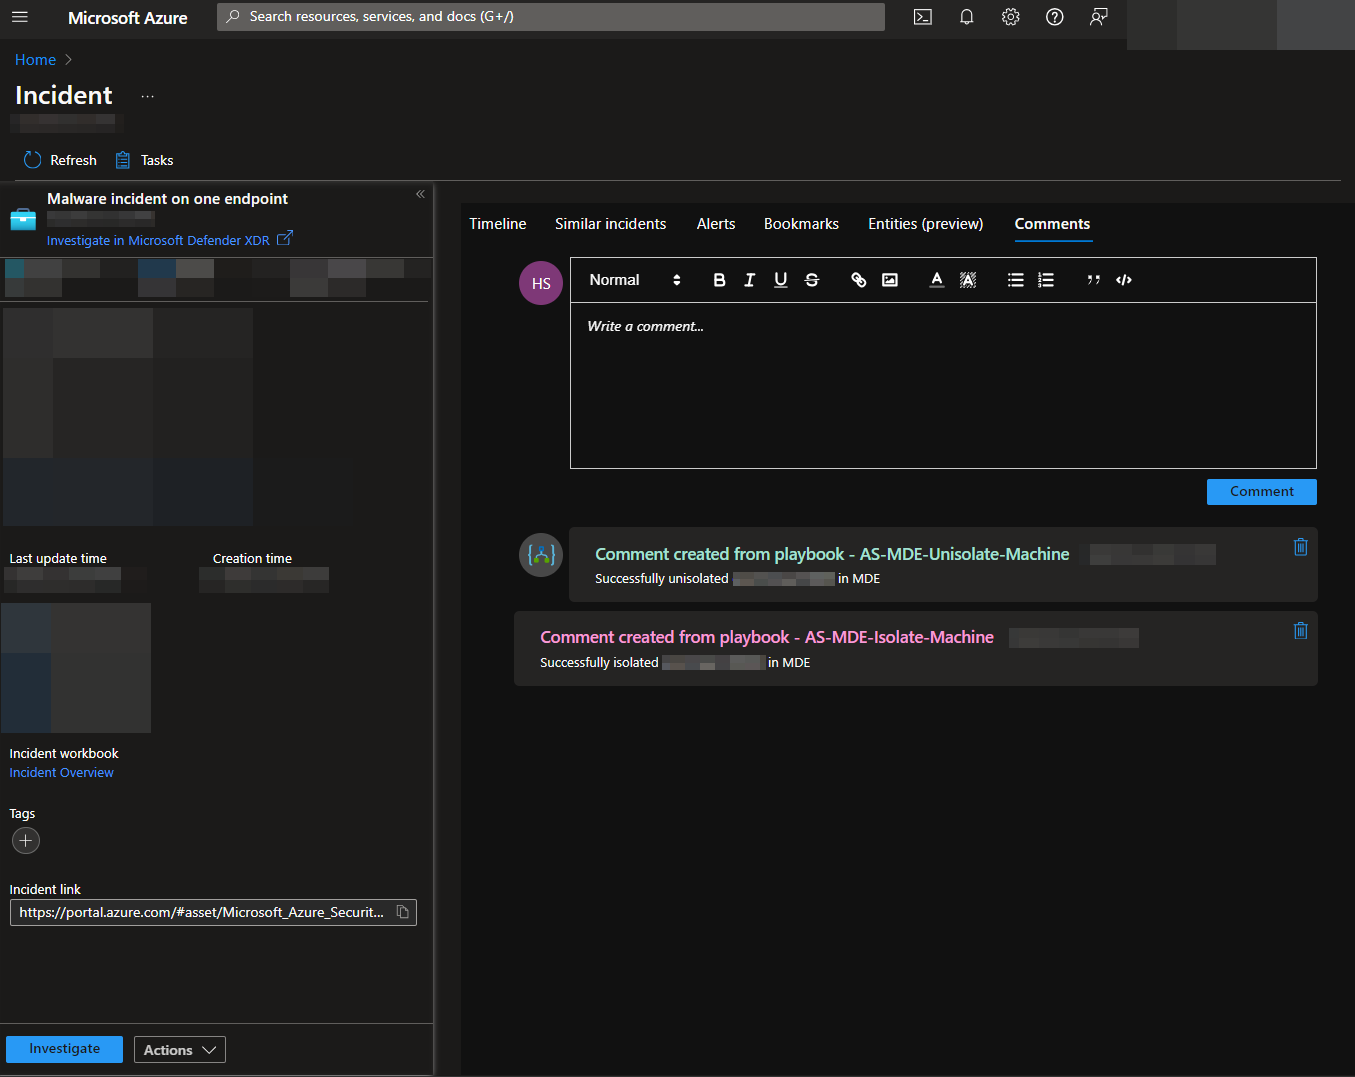Go to the Home breadcrumb link
This screenshot has width=1355, height=1077.
pos(35,60)
